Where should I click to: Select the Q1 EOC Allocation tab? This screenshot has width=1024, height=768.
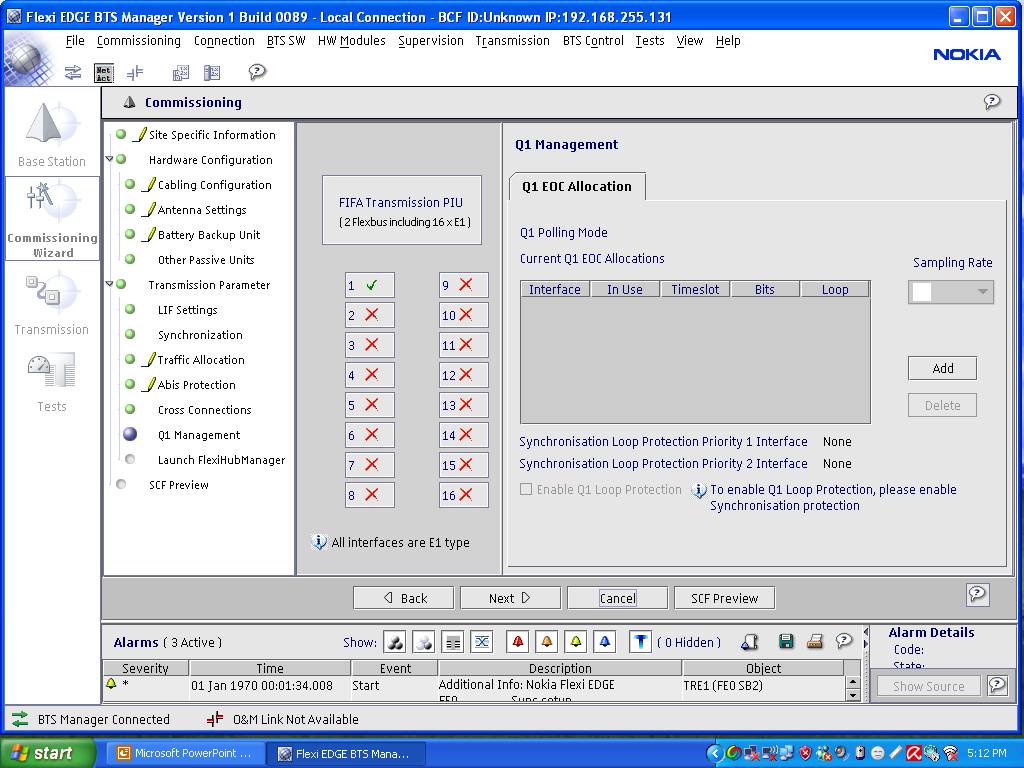click(577, 186)
